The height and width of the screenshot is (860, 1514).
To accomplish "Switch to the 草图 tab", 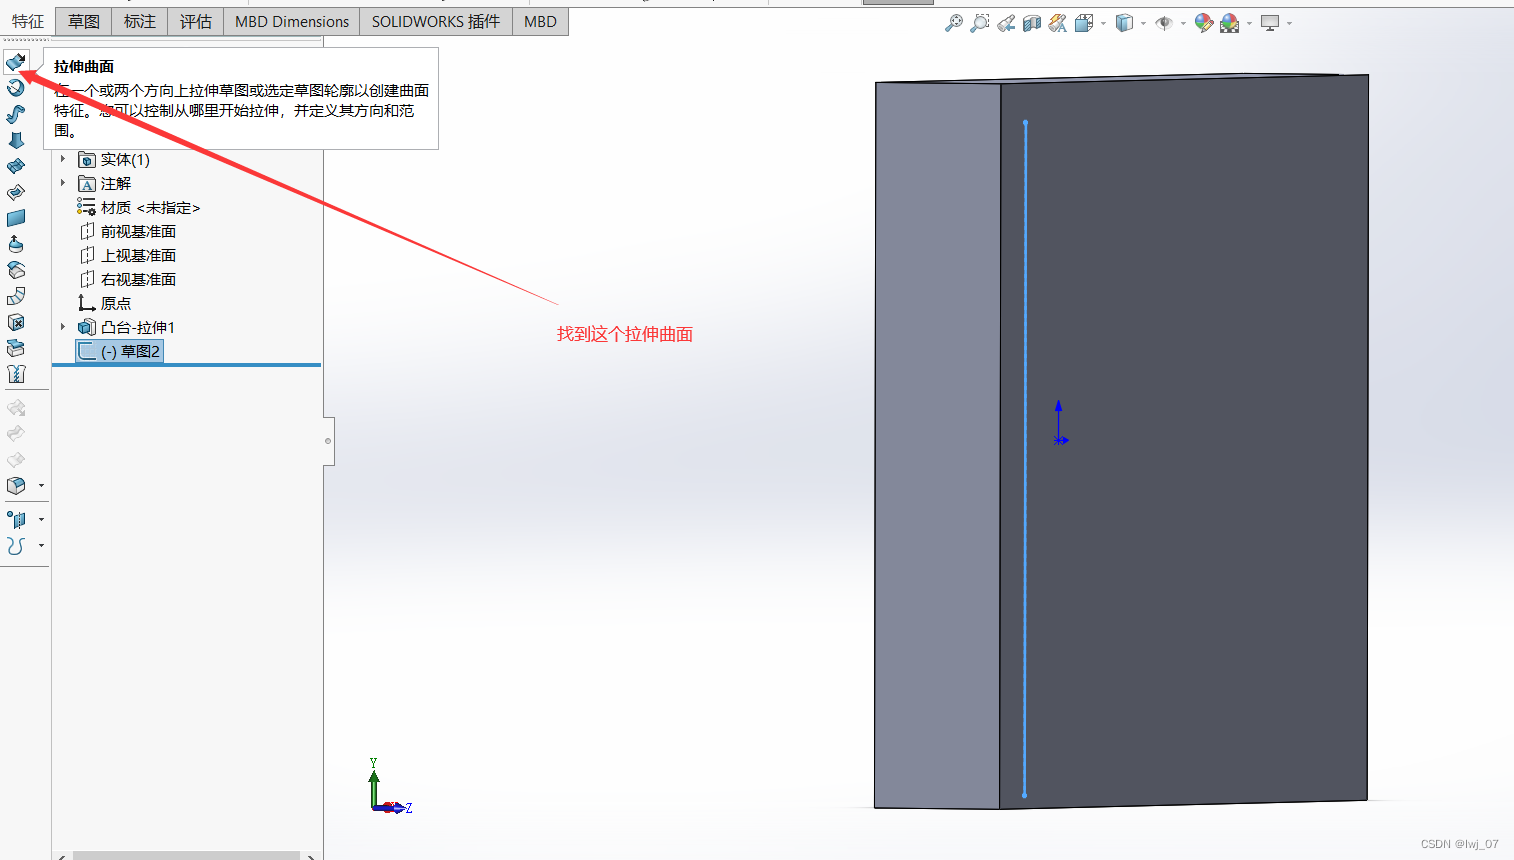I will point(84,21).
